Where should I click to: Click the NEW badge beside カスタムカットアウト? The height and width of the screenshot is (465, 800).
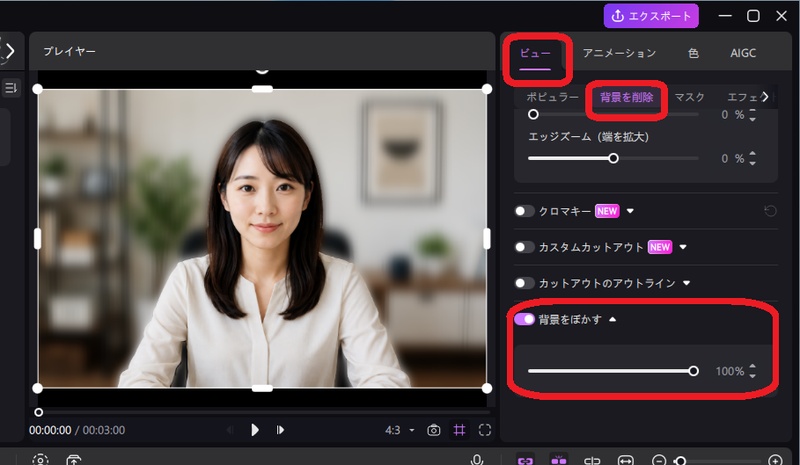(660, 247)
